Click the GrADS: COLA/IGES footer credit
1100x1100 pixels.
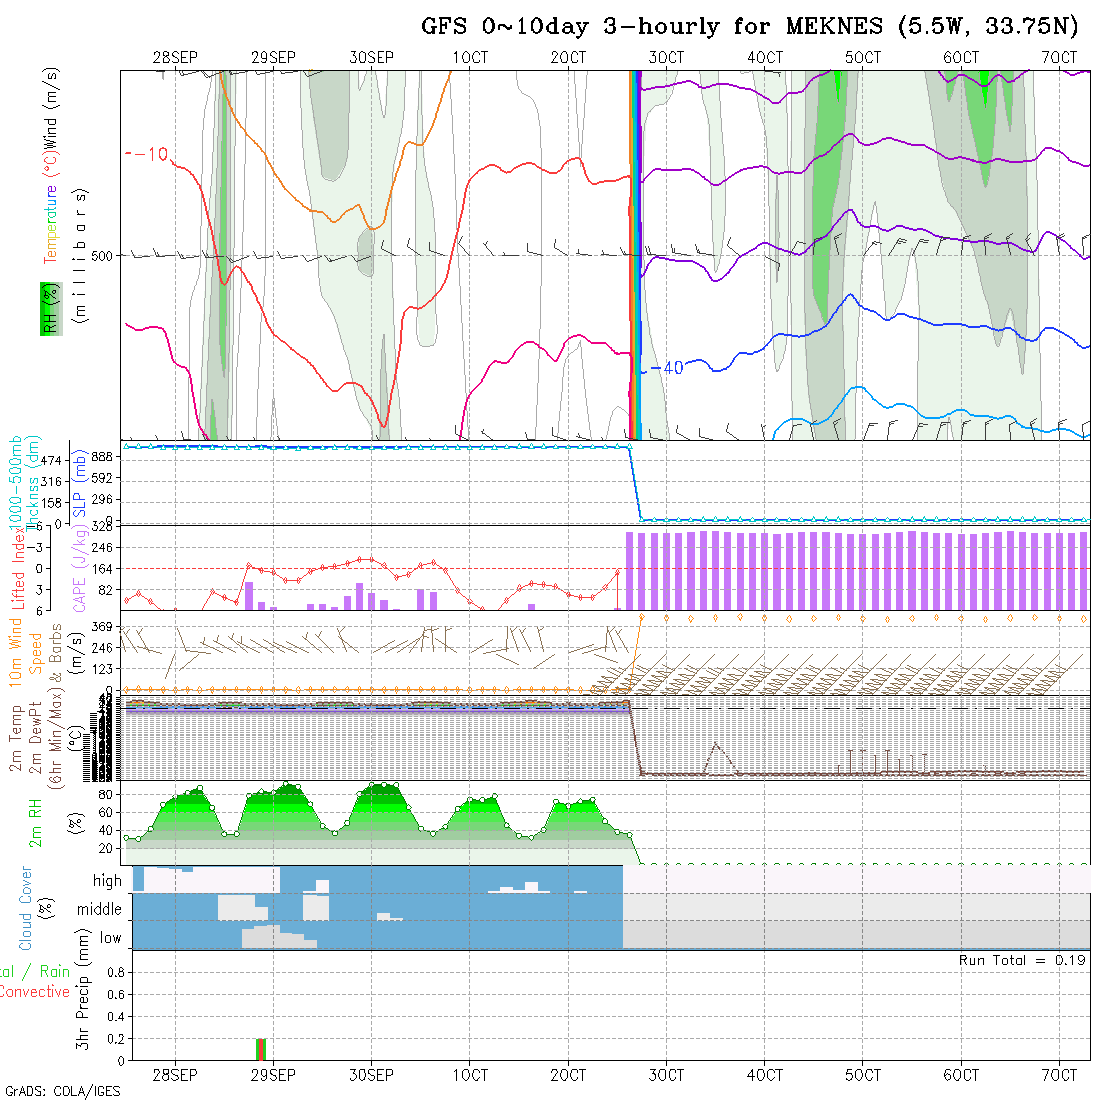(62, 1091)
